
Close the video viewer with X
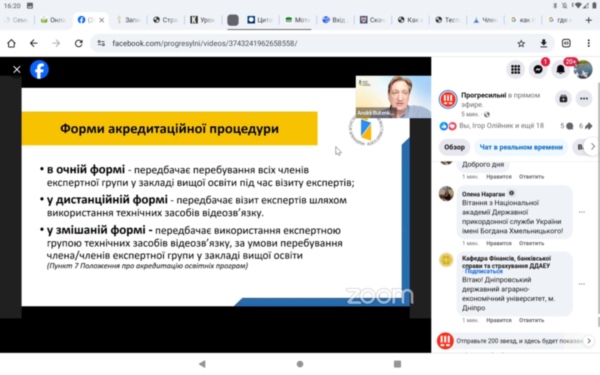click(x=16, y=69)
